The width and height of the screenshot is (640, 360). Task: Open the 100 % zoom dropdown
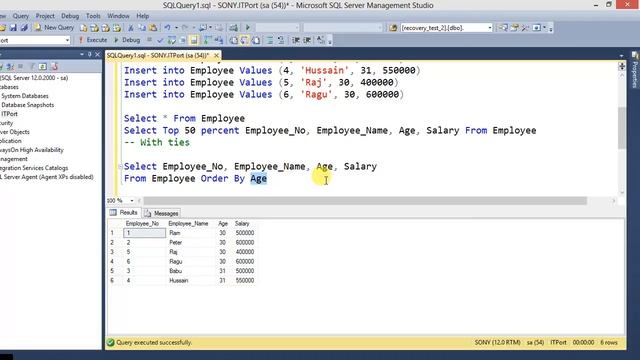(x=131, y=201)
